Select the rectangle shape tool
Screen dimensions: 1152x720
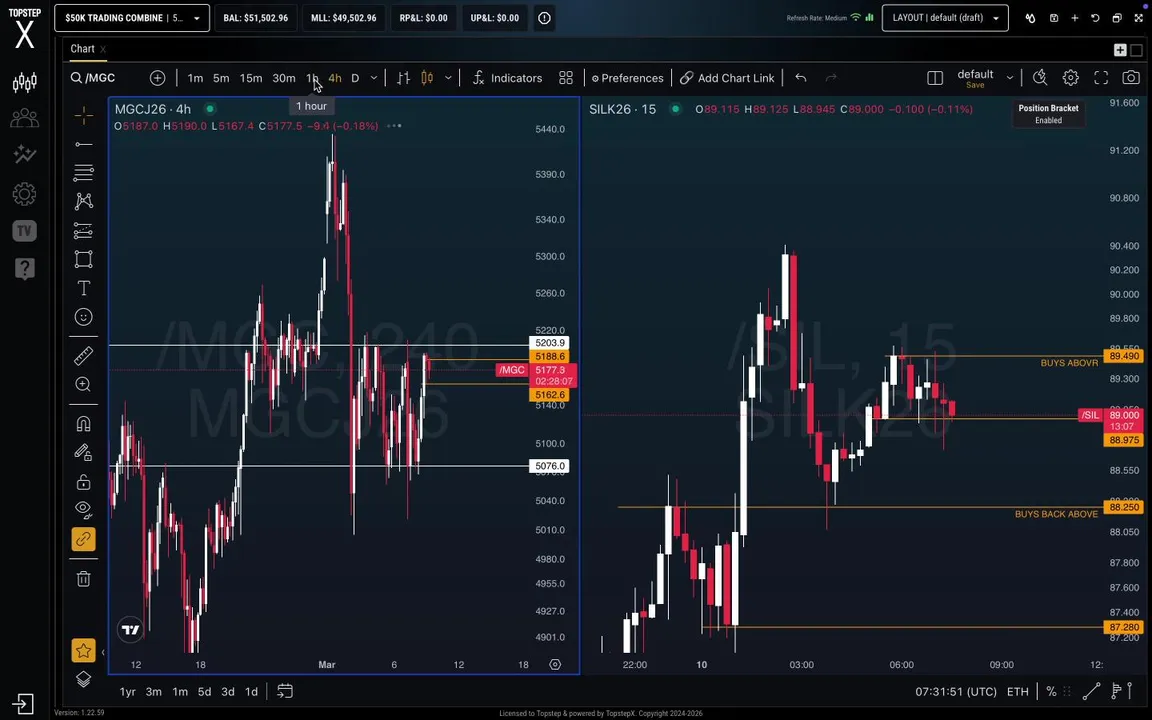pos(84,259)
